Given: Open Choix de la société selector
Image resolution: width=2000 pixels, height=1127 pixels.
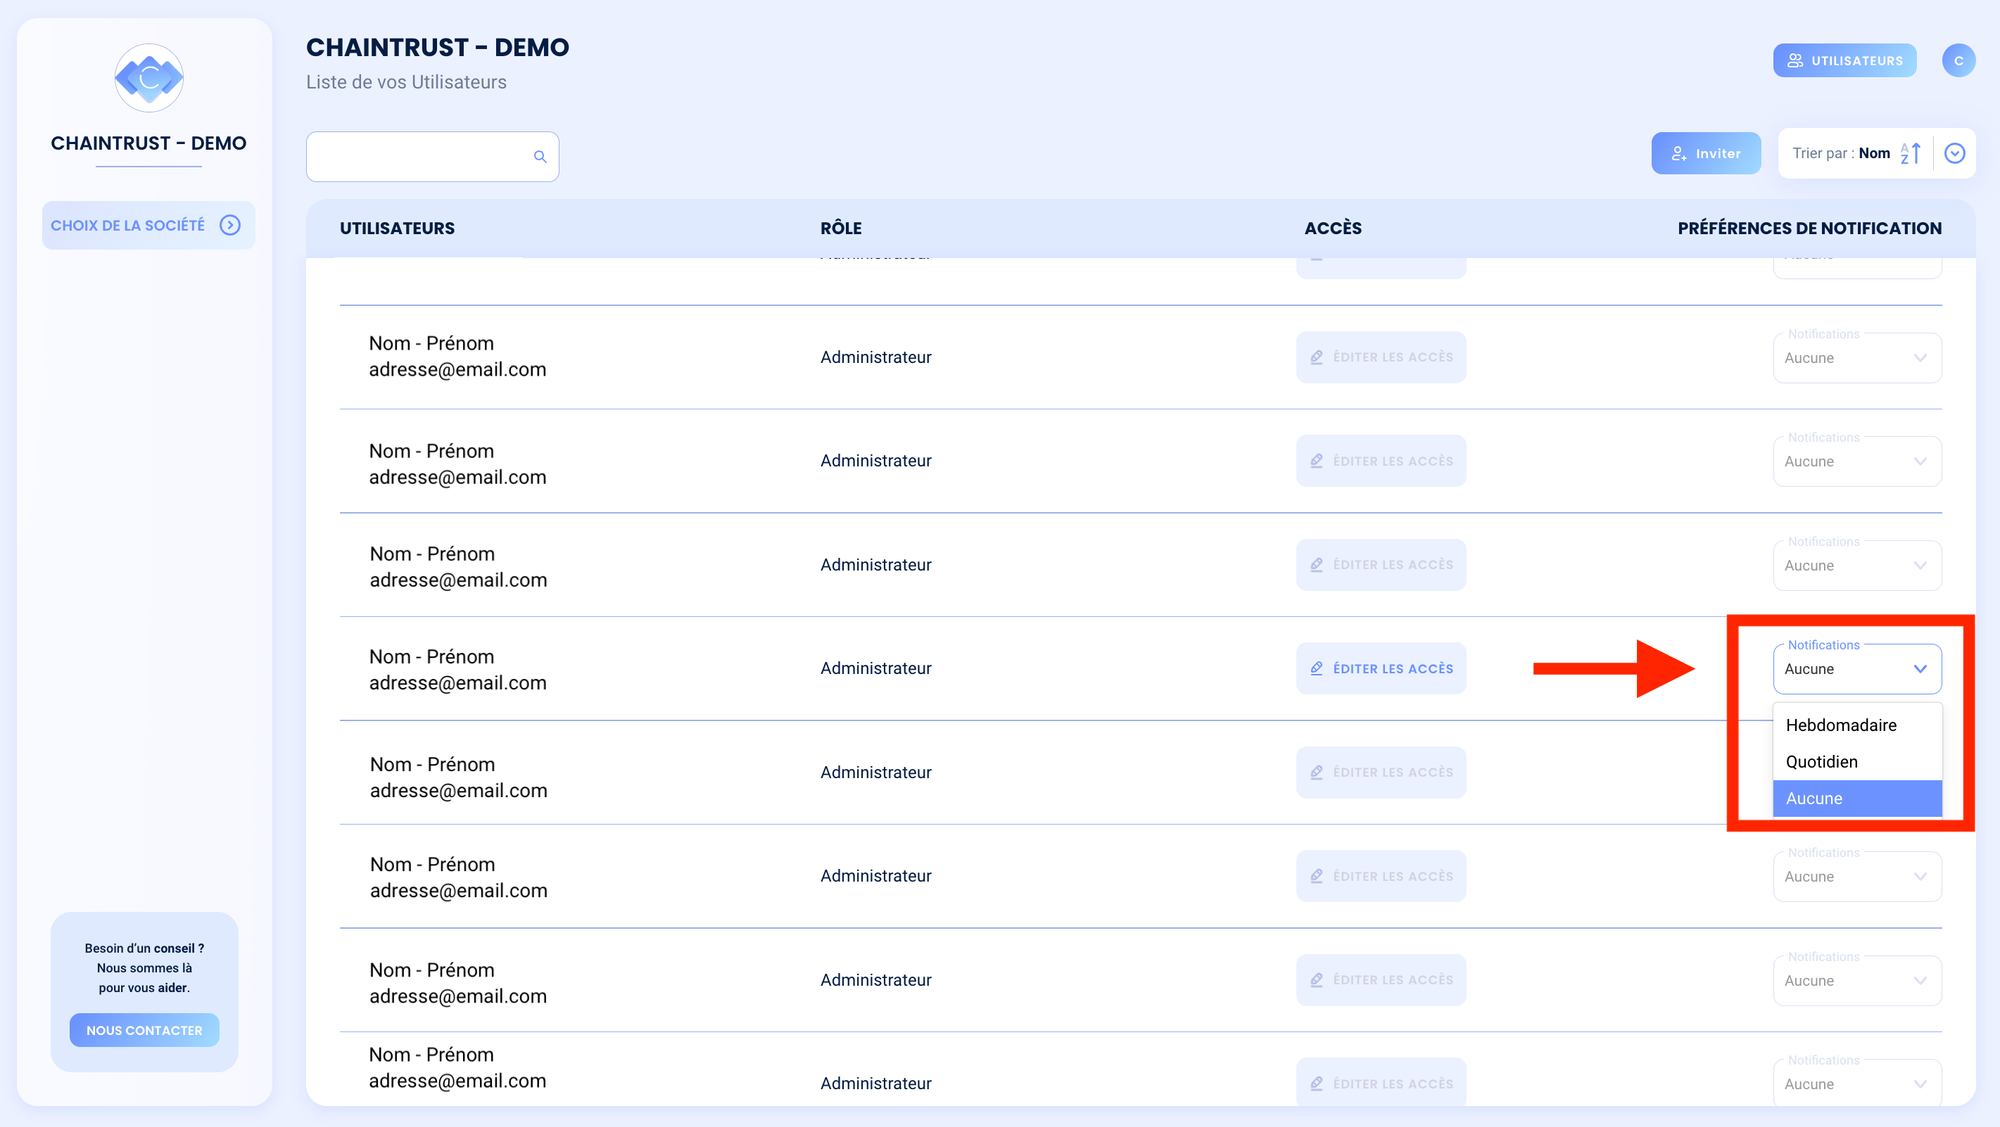Looking at the screenshot, I should tap(148, 225).
